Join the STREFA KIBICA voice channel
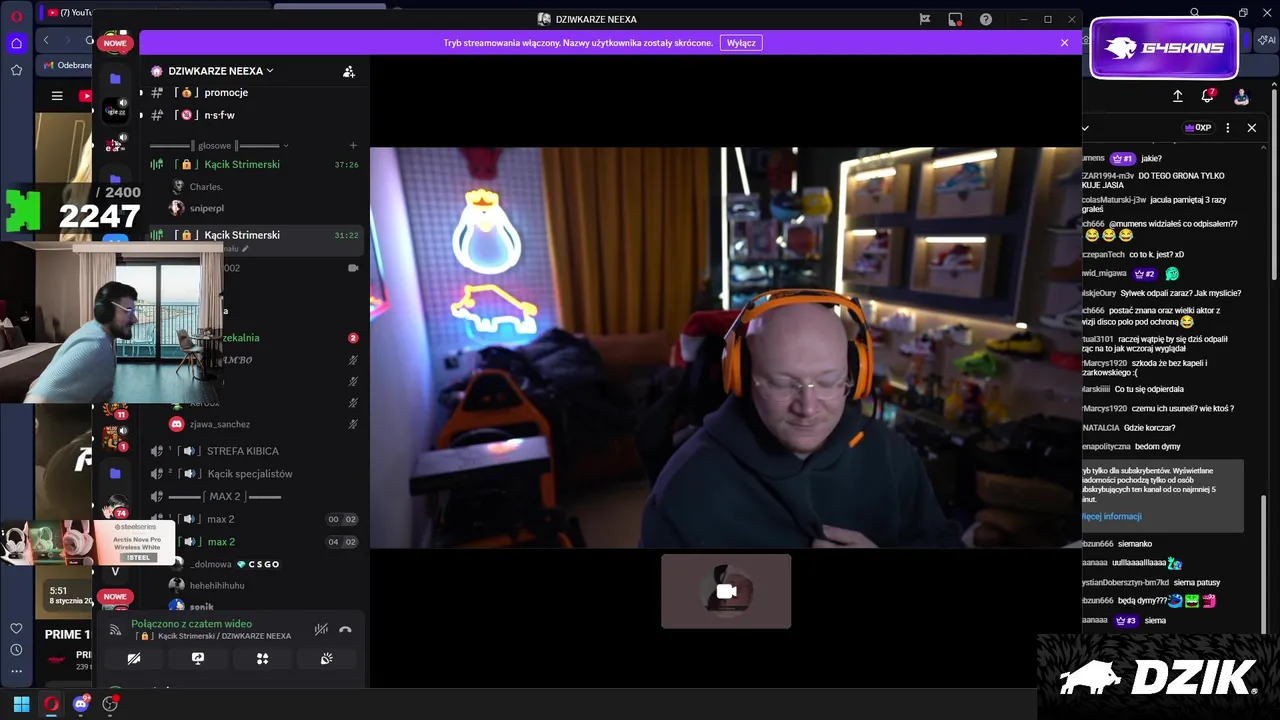Viewport: 1280px width, 720px height. [242, 451]
